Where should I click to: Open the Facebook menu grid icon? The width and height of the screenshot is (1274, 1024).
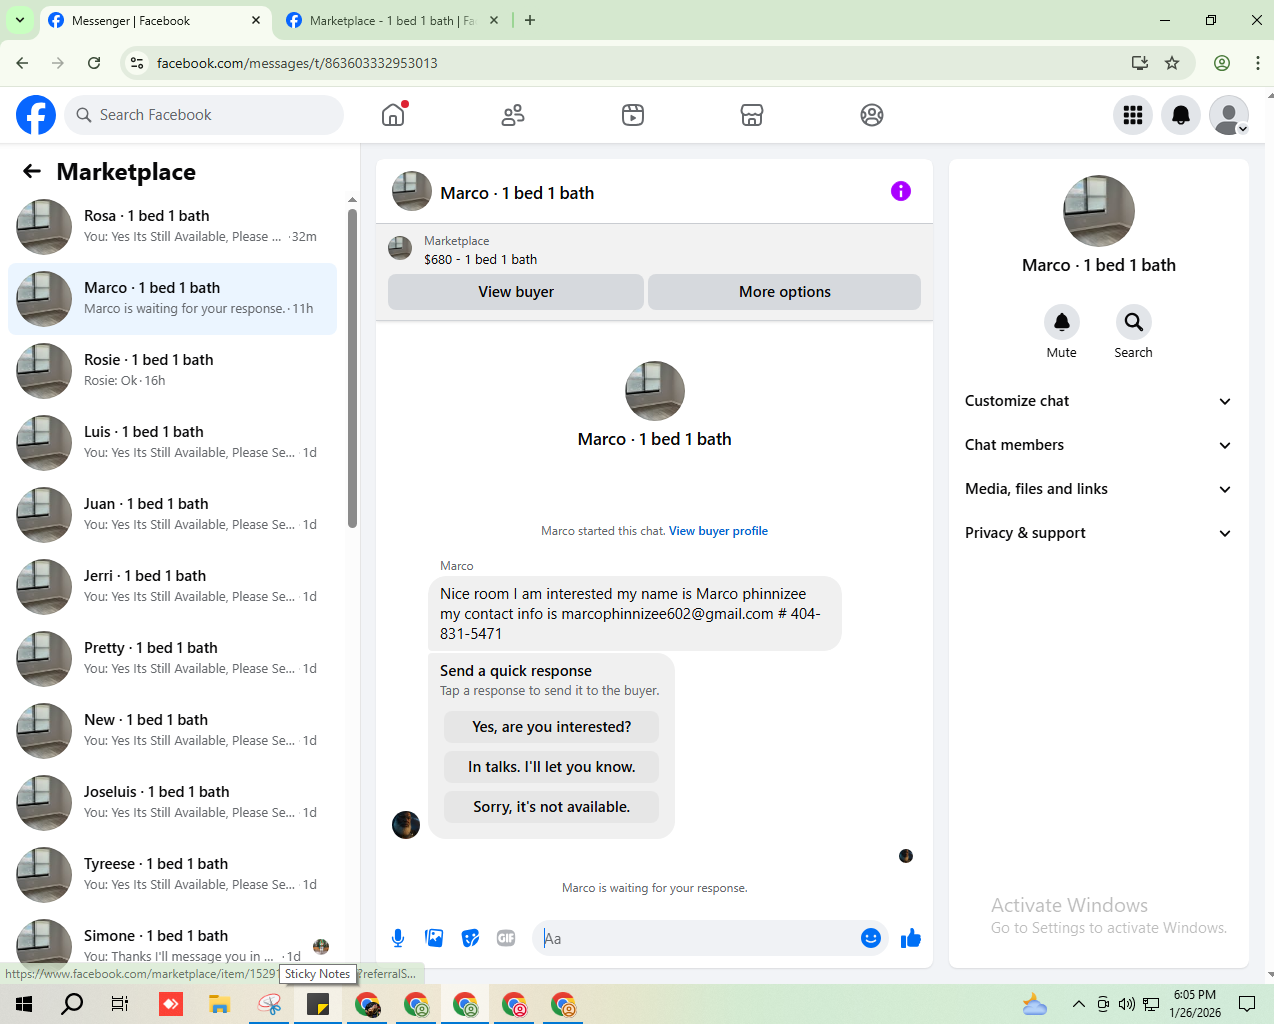pyautogui.click(x=1133, y=115)
